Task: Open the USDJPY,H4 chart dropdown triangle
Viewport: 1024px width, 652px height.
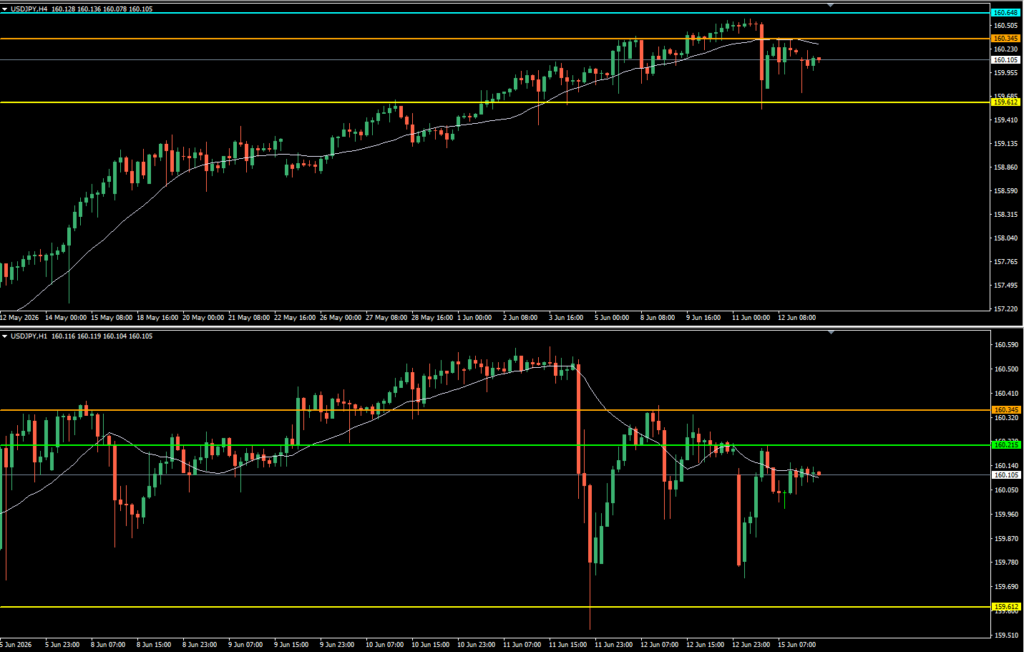Action: pyautogui.click(x=5, y=9)
